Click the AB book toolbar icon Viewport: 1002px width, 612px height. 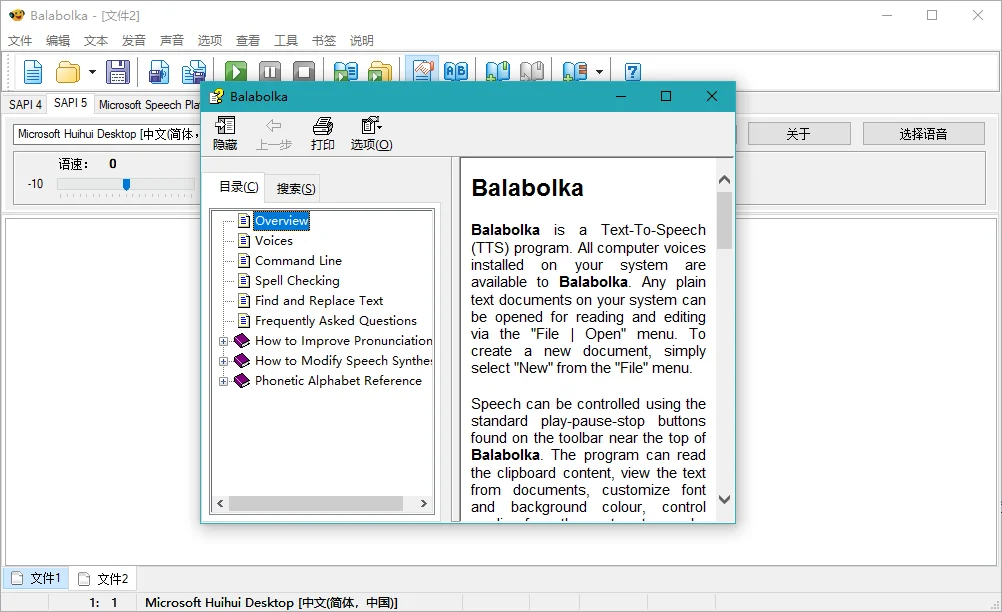coord(456,71)
